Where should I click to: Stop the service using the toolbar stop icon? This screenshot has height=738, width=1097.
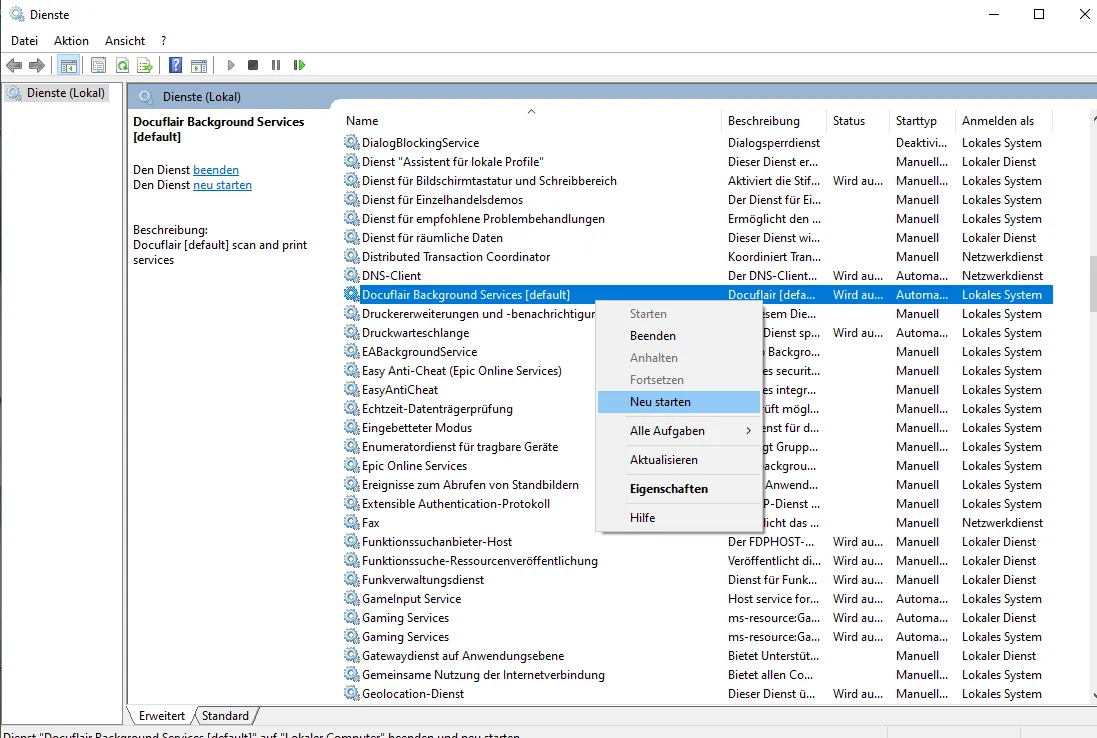point(253,65)
